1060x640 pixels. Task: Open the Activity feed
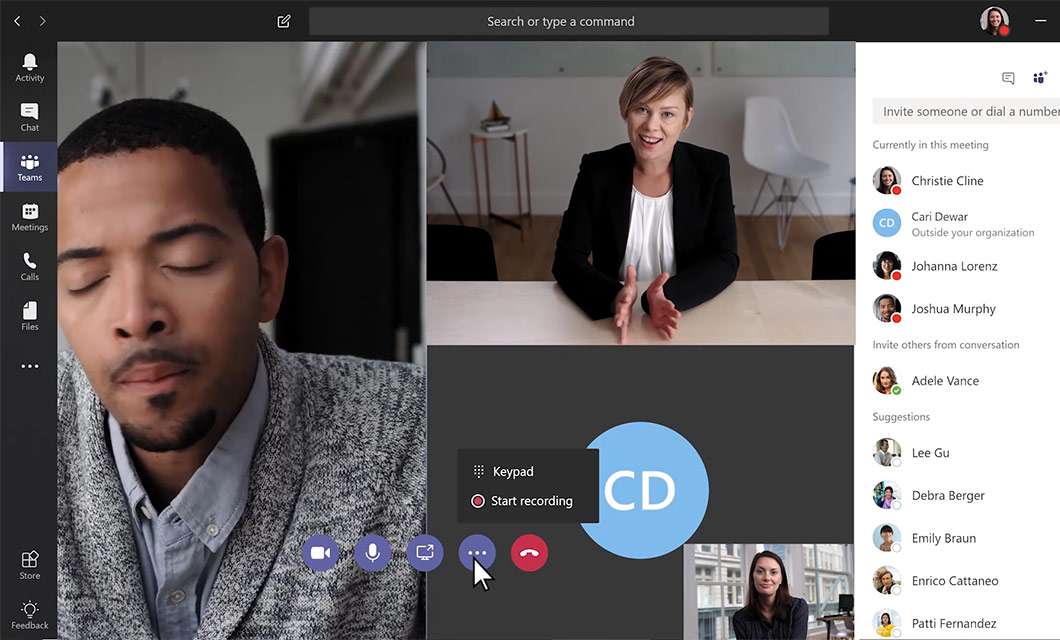tap(29, 67)
